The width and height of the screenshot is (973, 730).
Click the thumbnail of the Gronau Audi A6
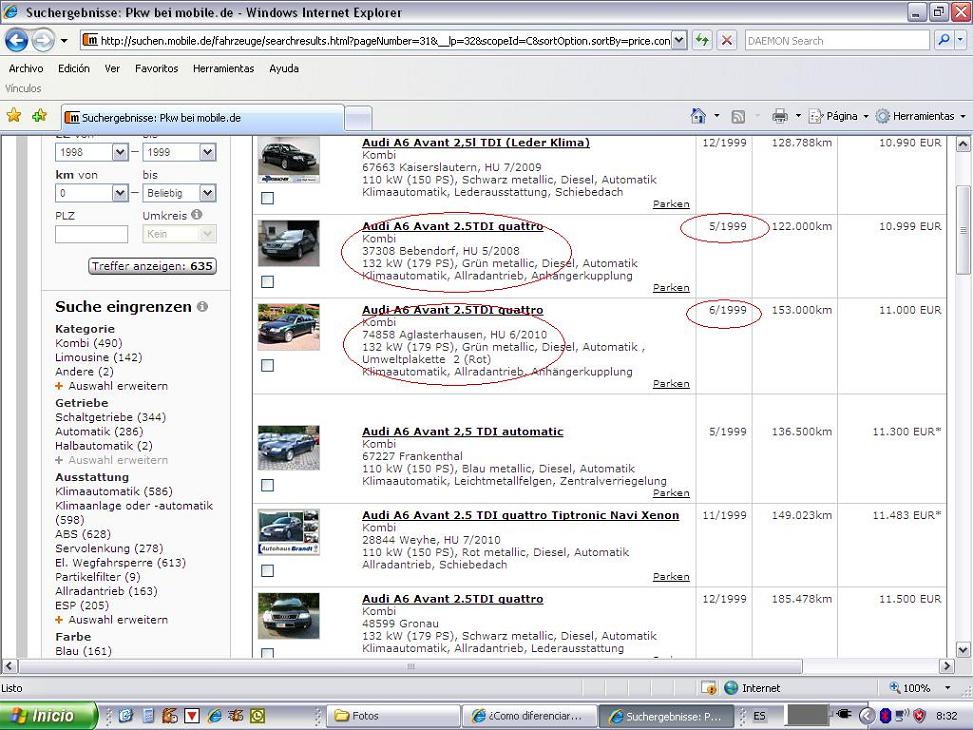[x=289, y=616]
